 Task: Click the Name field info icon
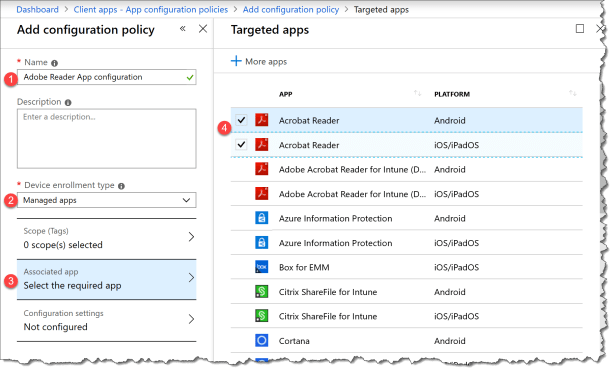click(x=55, y=63)
